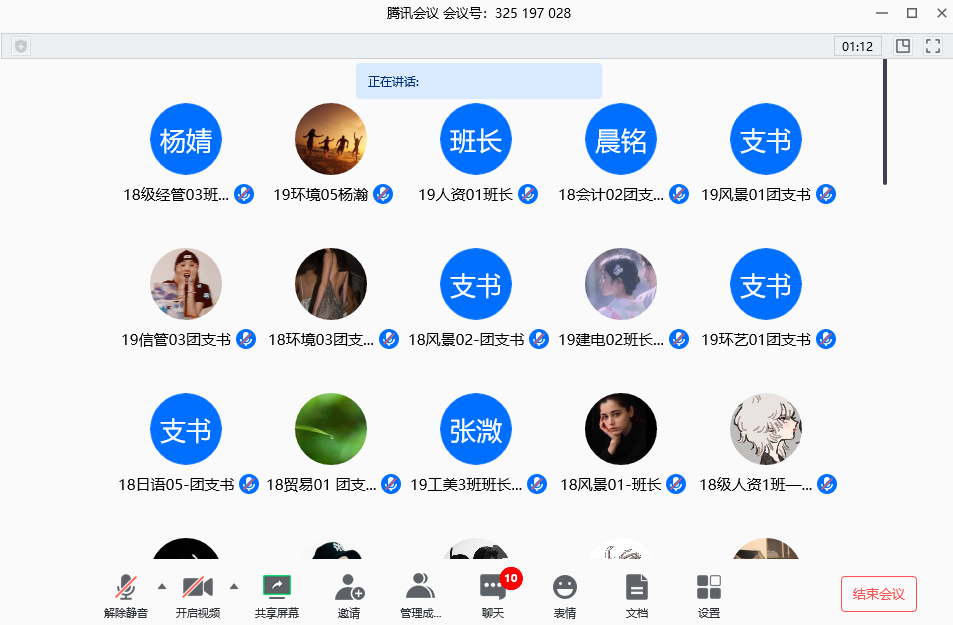
Task: Select green leaf avatar of 18贸易01
Action: point(331,429)
